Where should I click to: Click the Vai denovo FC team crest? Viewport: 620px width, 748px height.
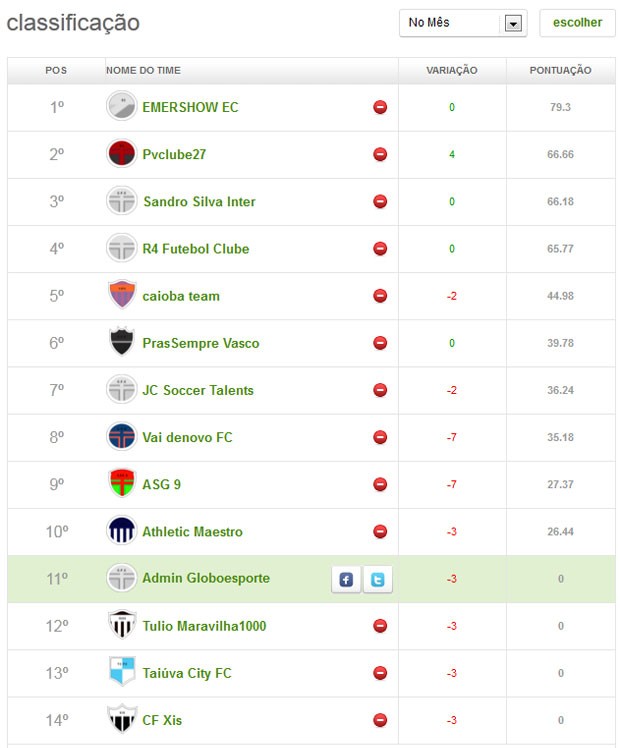[x=122, y=436]
